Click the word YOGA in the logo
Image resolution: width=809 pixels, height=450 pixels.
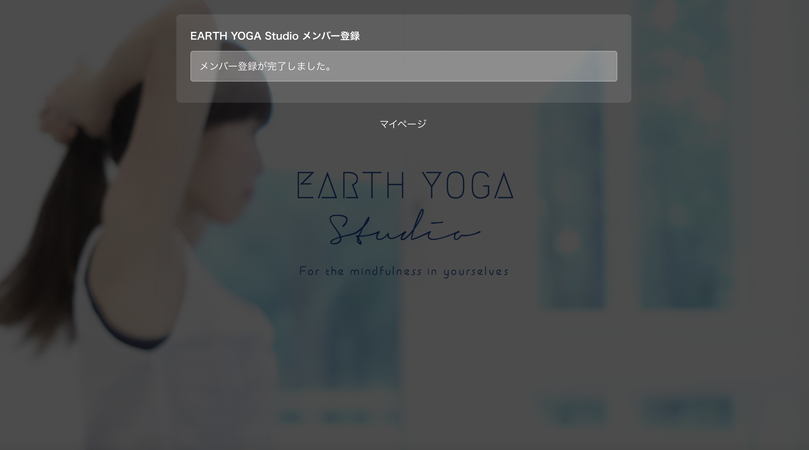click(467, 185)
